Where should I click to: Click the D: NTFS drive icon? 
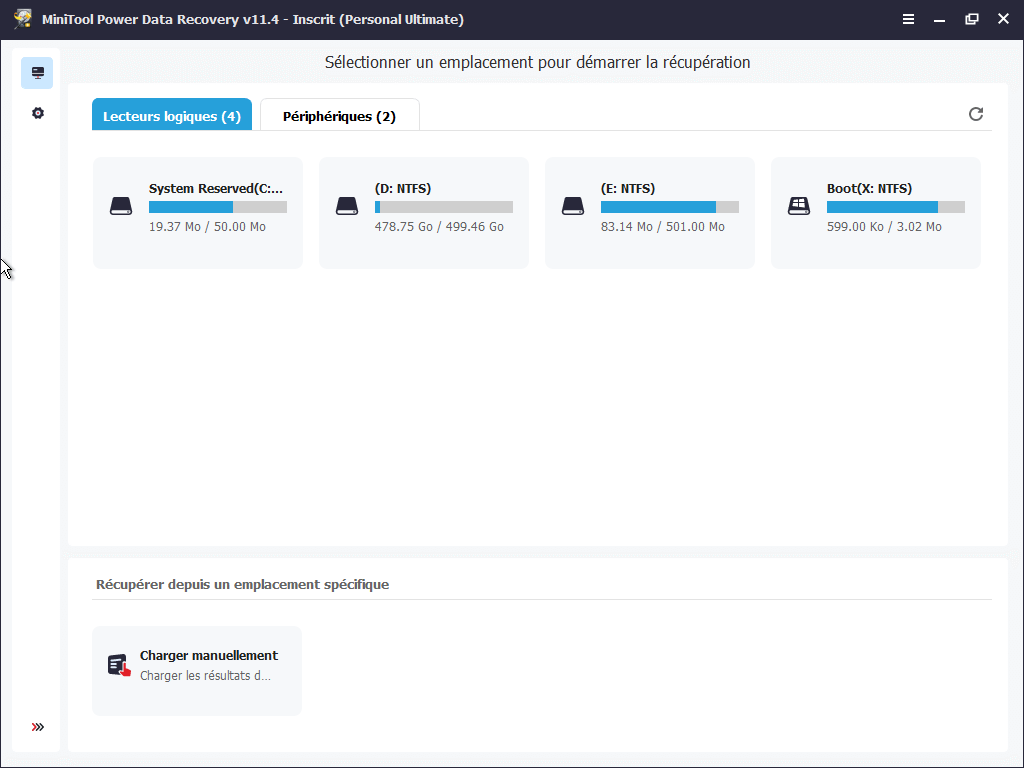click(347, 206)
